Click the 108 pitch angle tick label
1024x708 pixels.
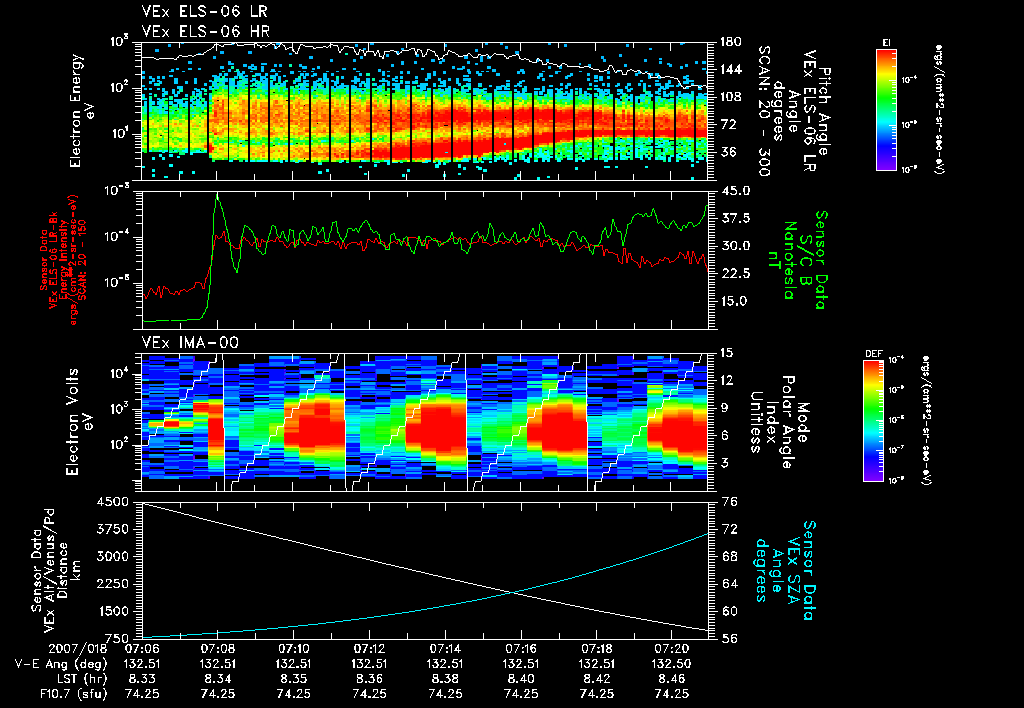[731, 97]
